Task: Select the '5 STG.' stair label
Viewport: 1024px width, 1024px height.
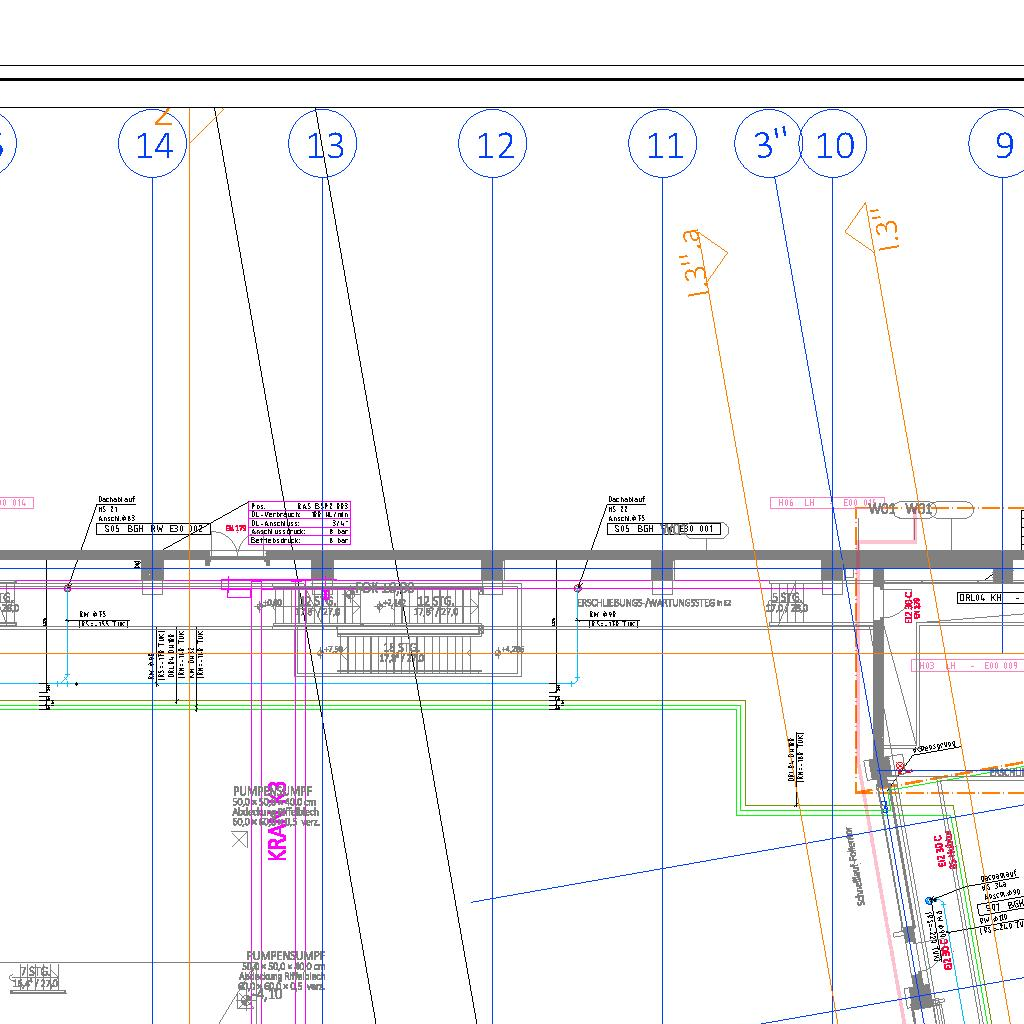Action: (786, 598)
